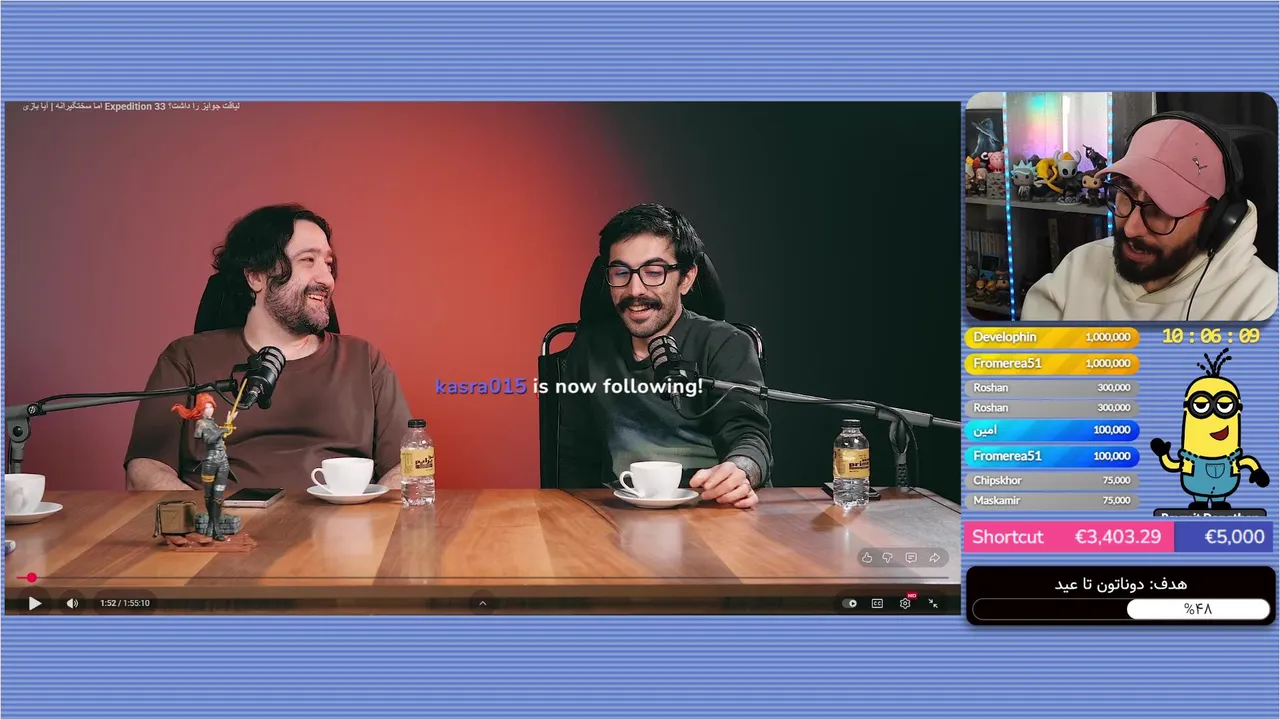The height and width of the screenshot is (720, 1280).
Task: Click the video seek bar track
Action: pos(482,577)
